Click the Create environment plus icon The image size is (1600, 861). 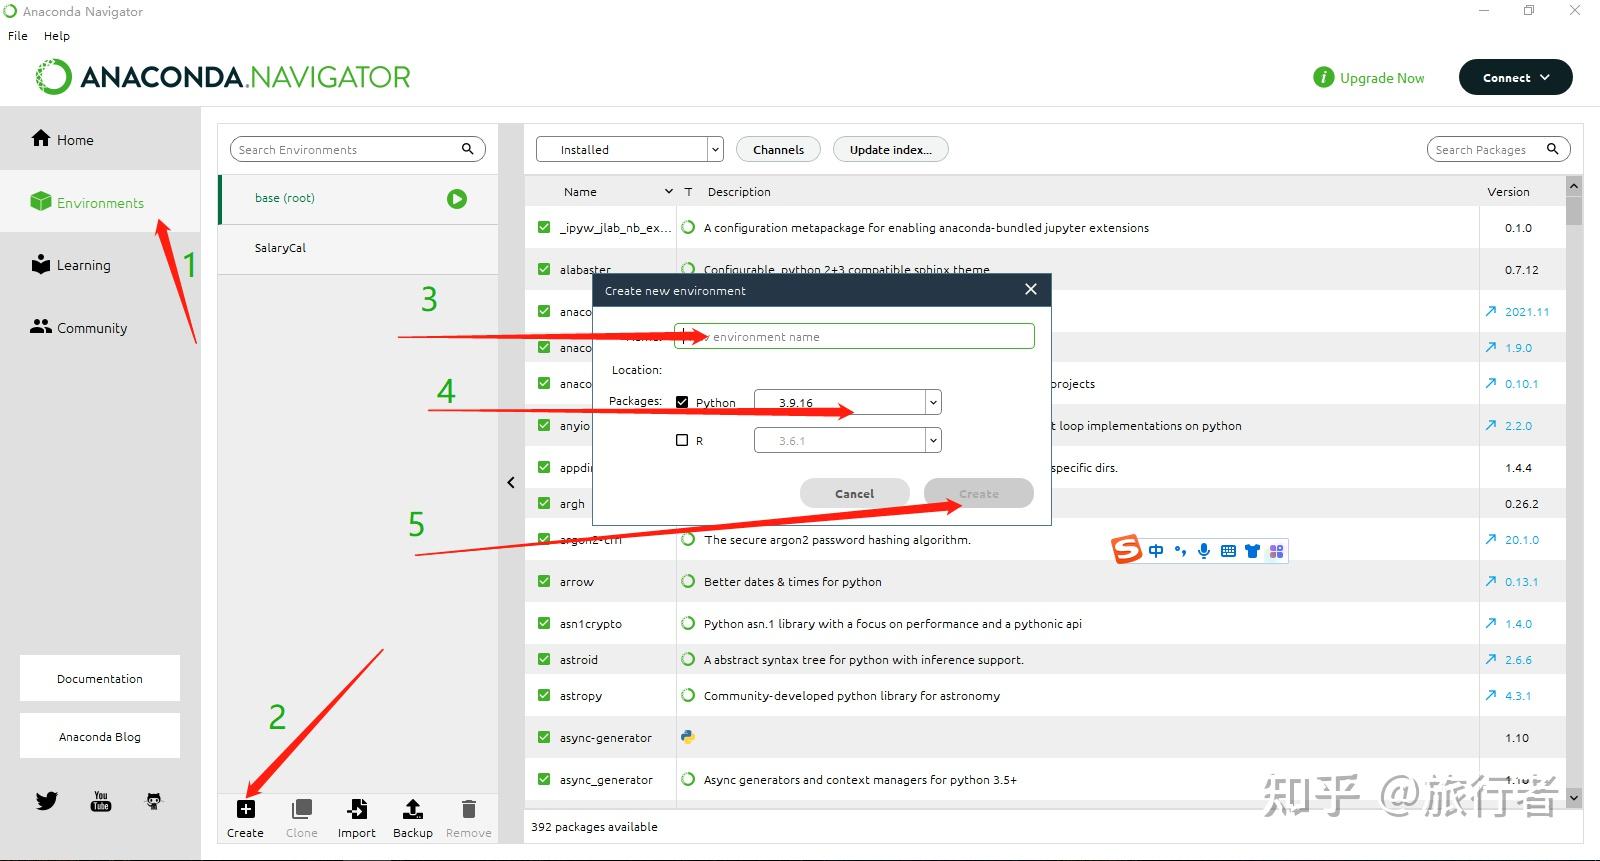(x=246, y=808)
